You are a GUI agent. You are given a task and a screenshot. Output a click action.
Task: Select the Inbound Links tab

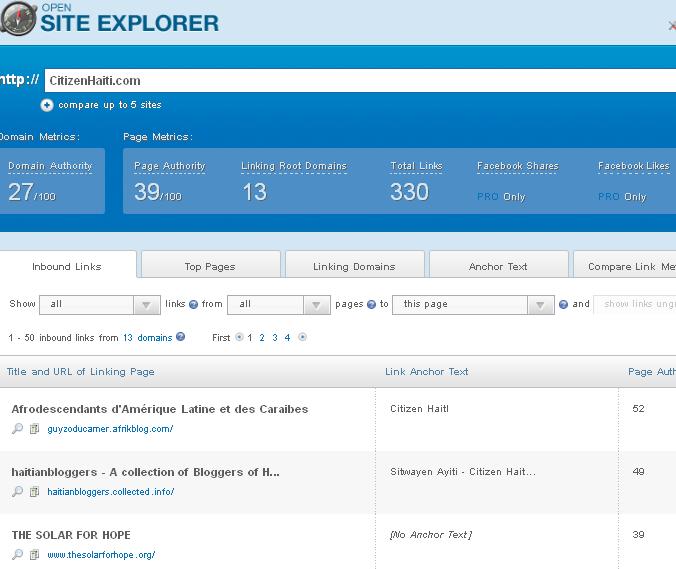(67, 266)
